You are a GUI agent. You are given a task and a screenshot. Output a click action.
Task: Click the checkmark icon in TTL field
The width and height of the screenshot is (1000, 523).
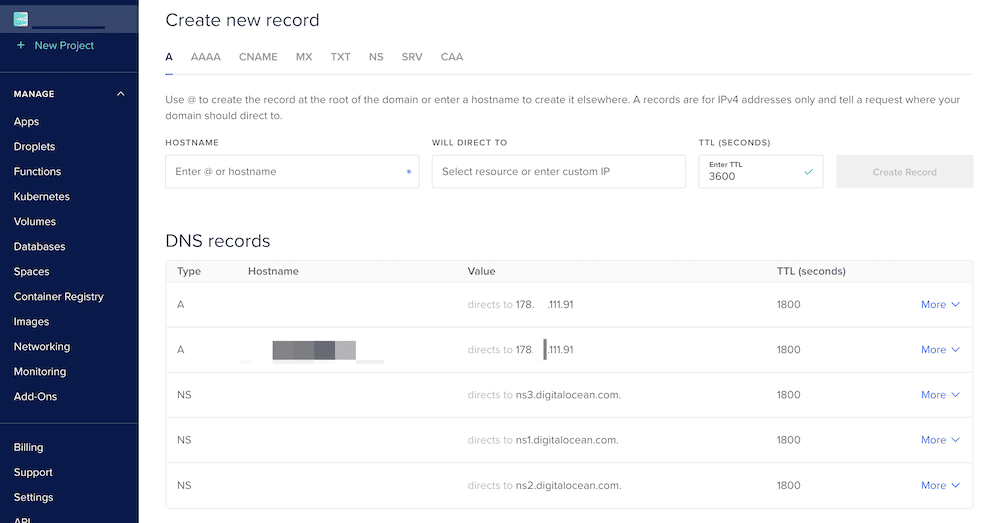pos(809,172)
